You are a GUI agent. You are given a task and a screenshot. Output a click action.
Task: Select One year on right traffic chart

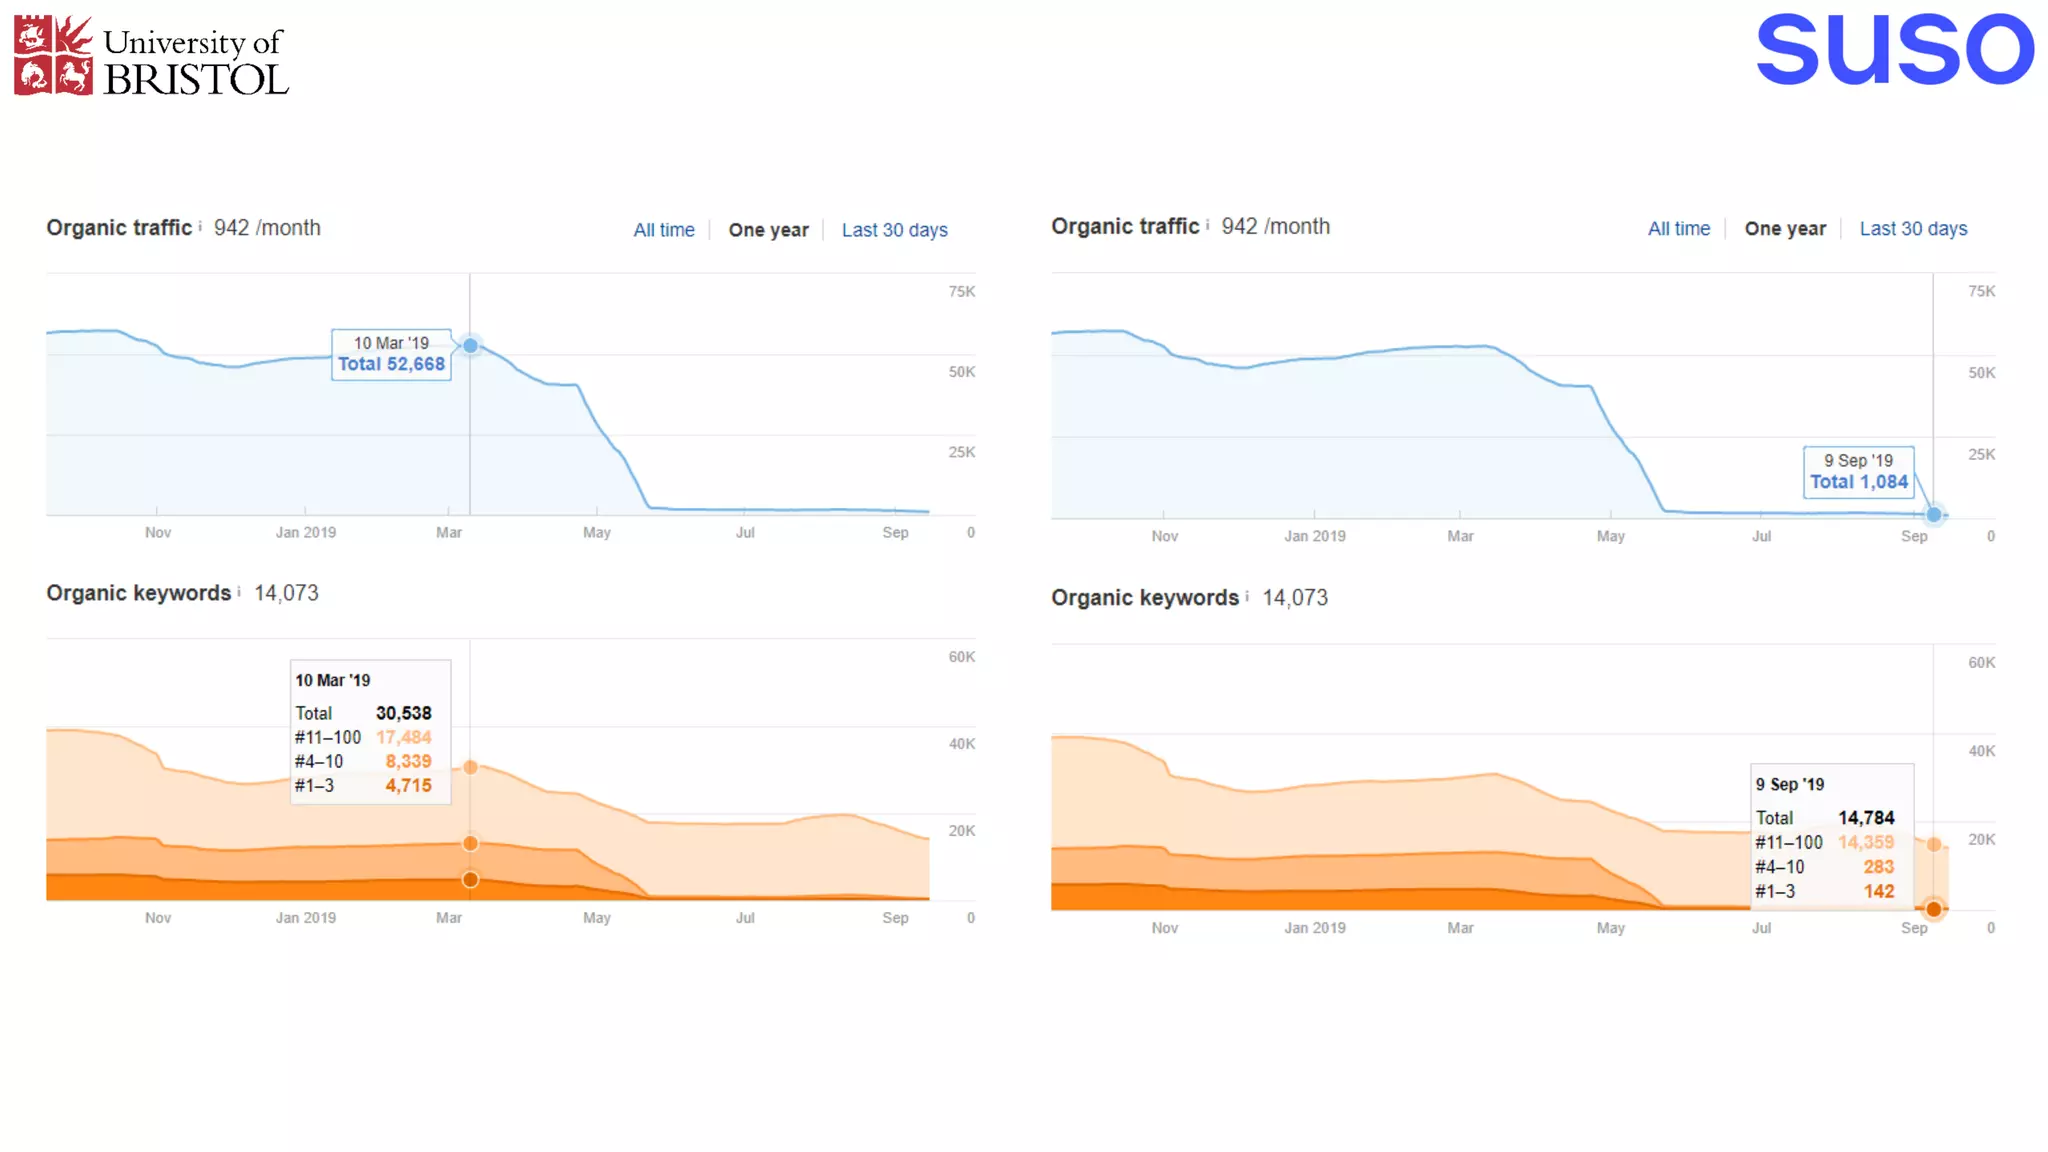(x=1784, y=229)
